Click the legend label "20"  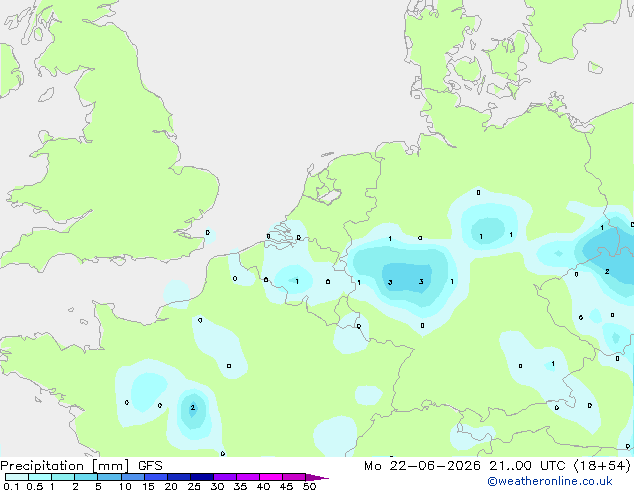pos(171,486)
